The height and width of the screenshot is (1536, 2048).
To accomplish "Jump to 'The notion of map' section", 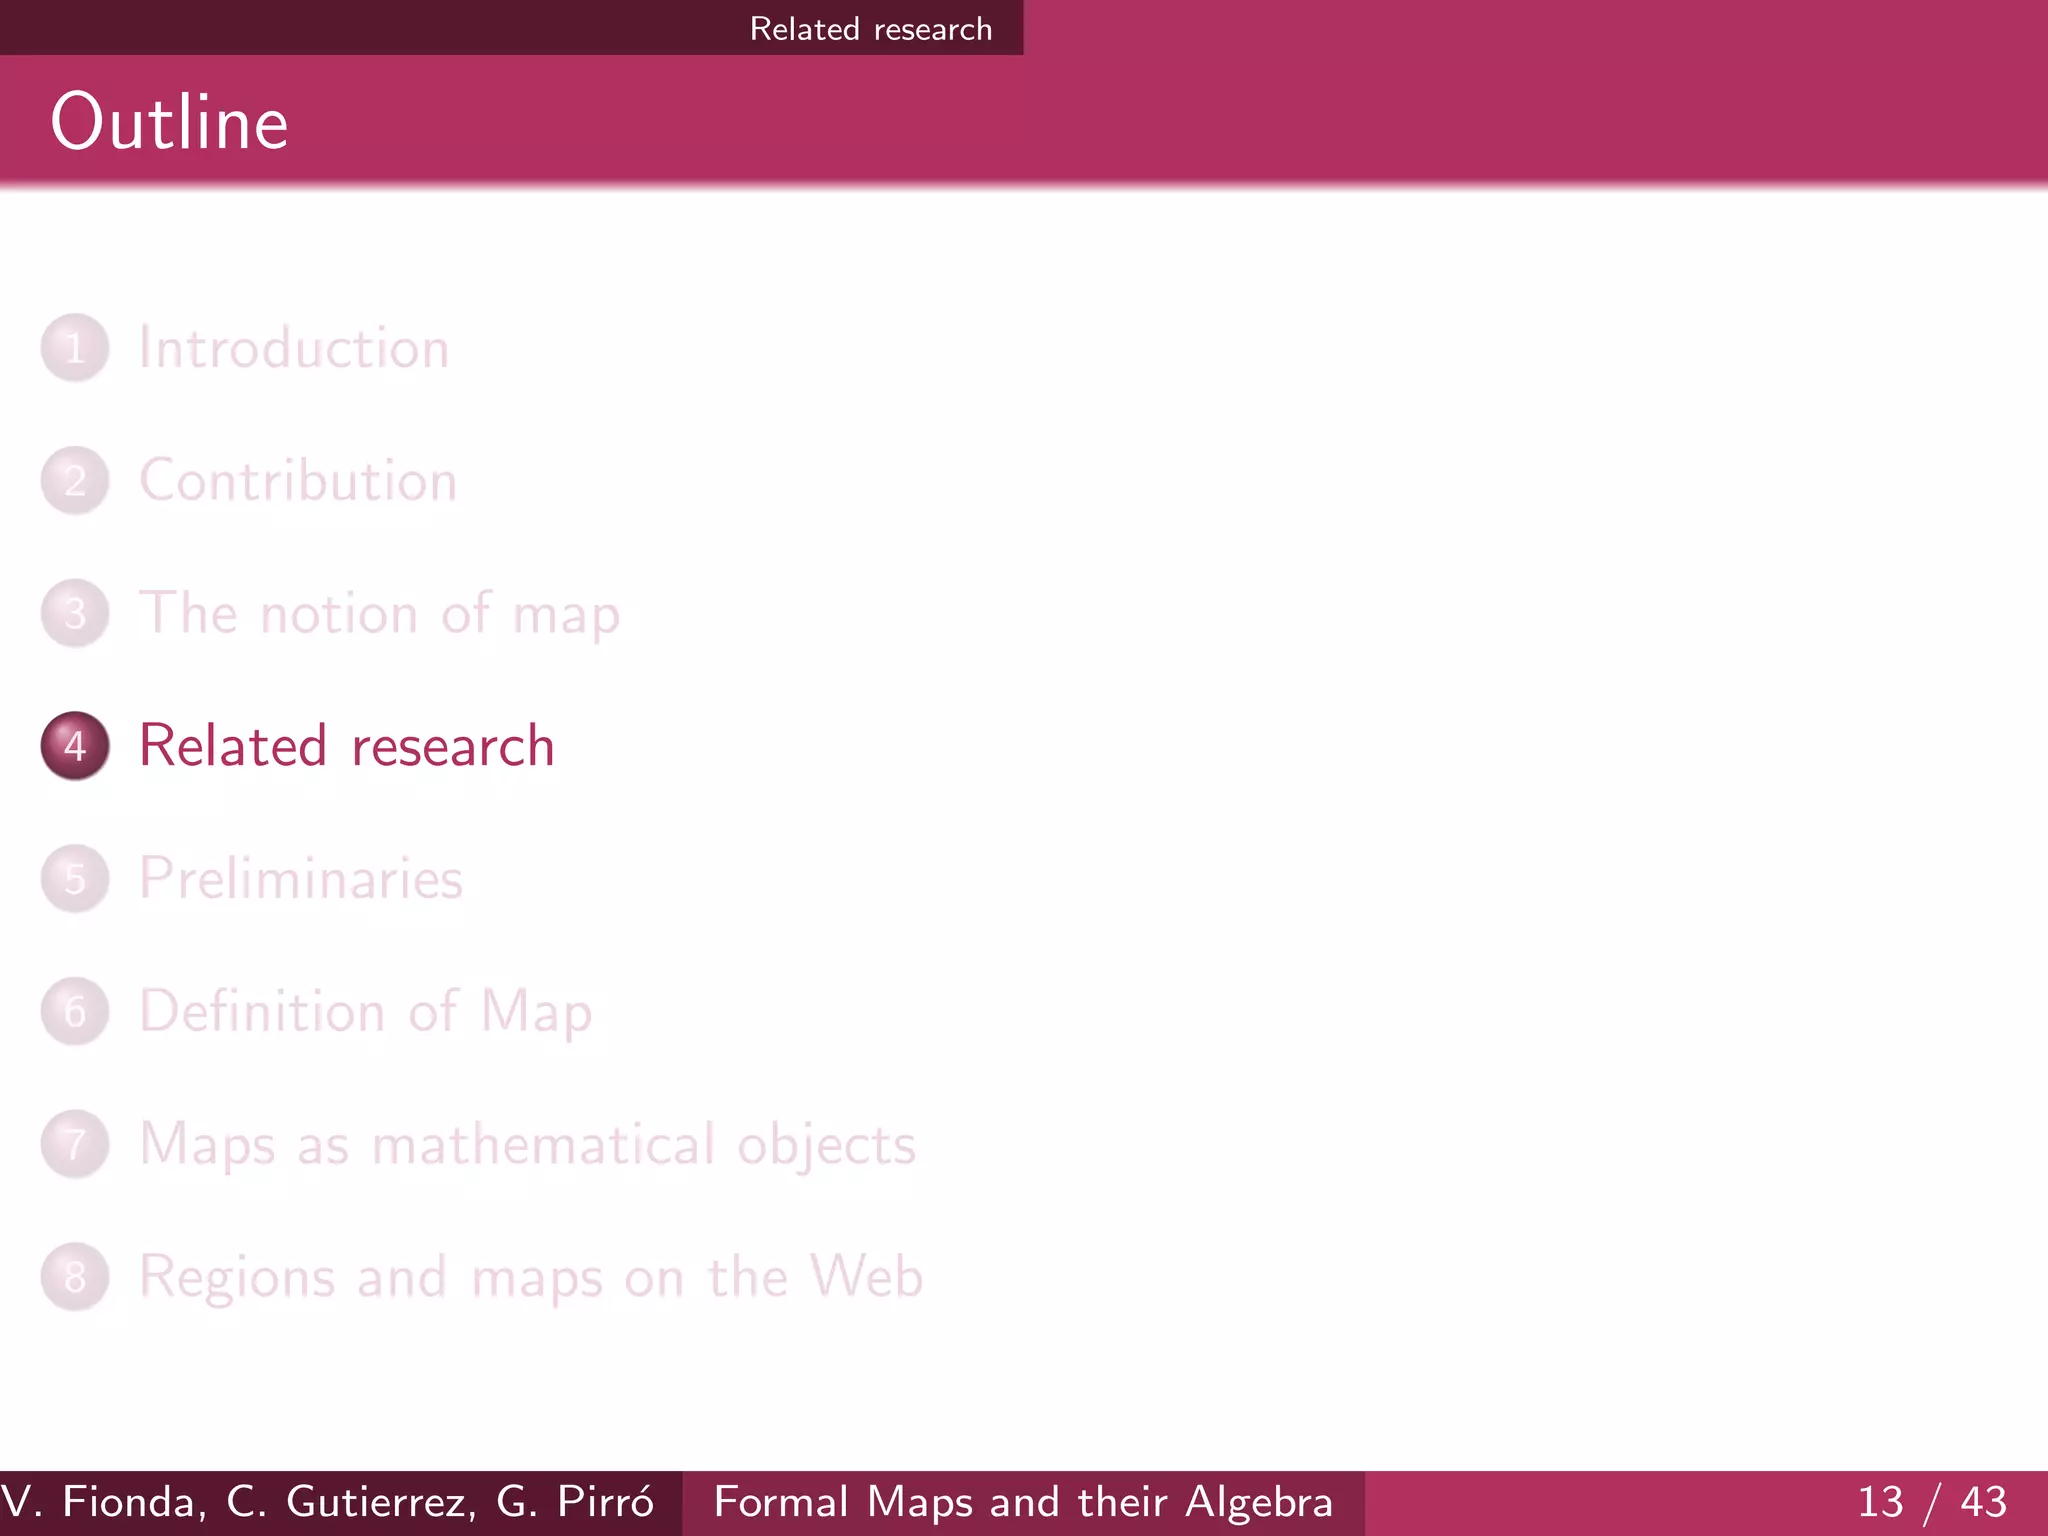I will click(379, 613).
